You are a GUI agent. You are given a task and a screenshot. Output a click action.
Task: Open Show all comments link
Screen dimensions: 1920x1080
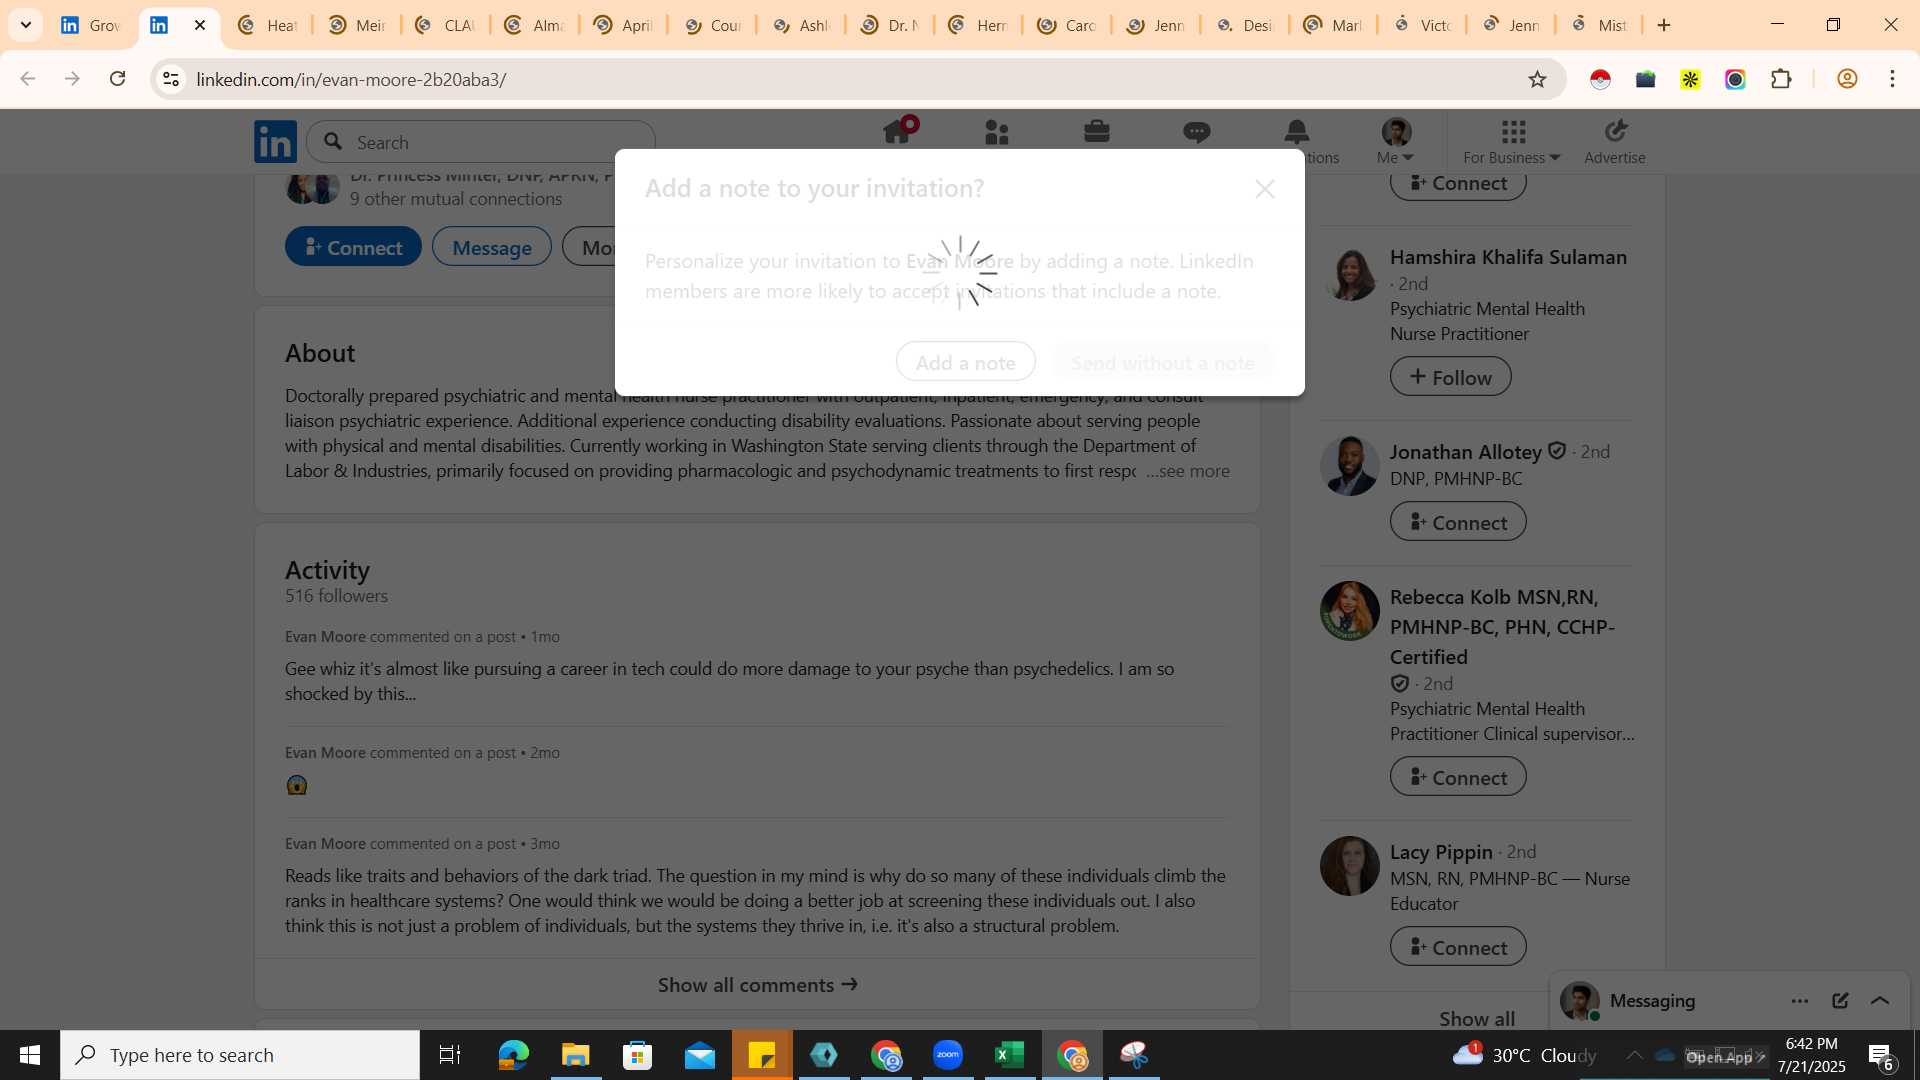point(758,985)
